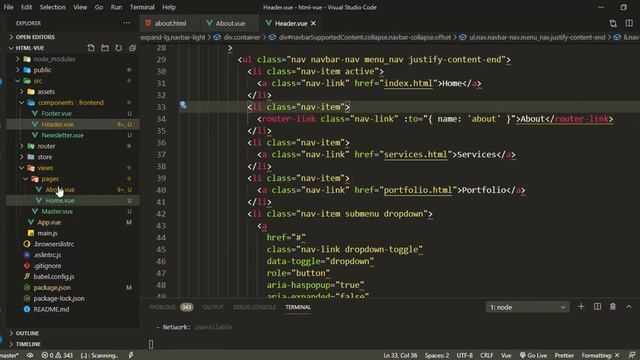Click the New Folder icon in Explorer

[105, 48]
